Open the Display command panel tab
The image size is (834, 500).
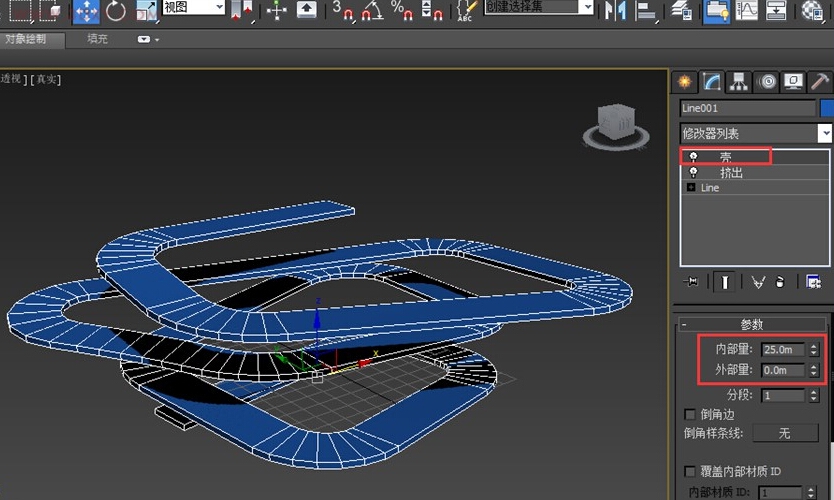[793, 82]
